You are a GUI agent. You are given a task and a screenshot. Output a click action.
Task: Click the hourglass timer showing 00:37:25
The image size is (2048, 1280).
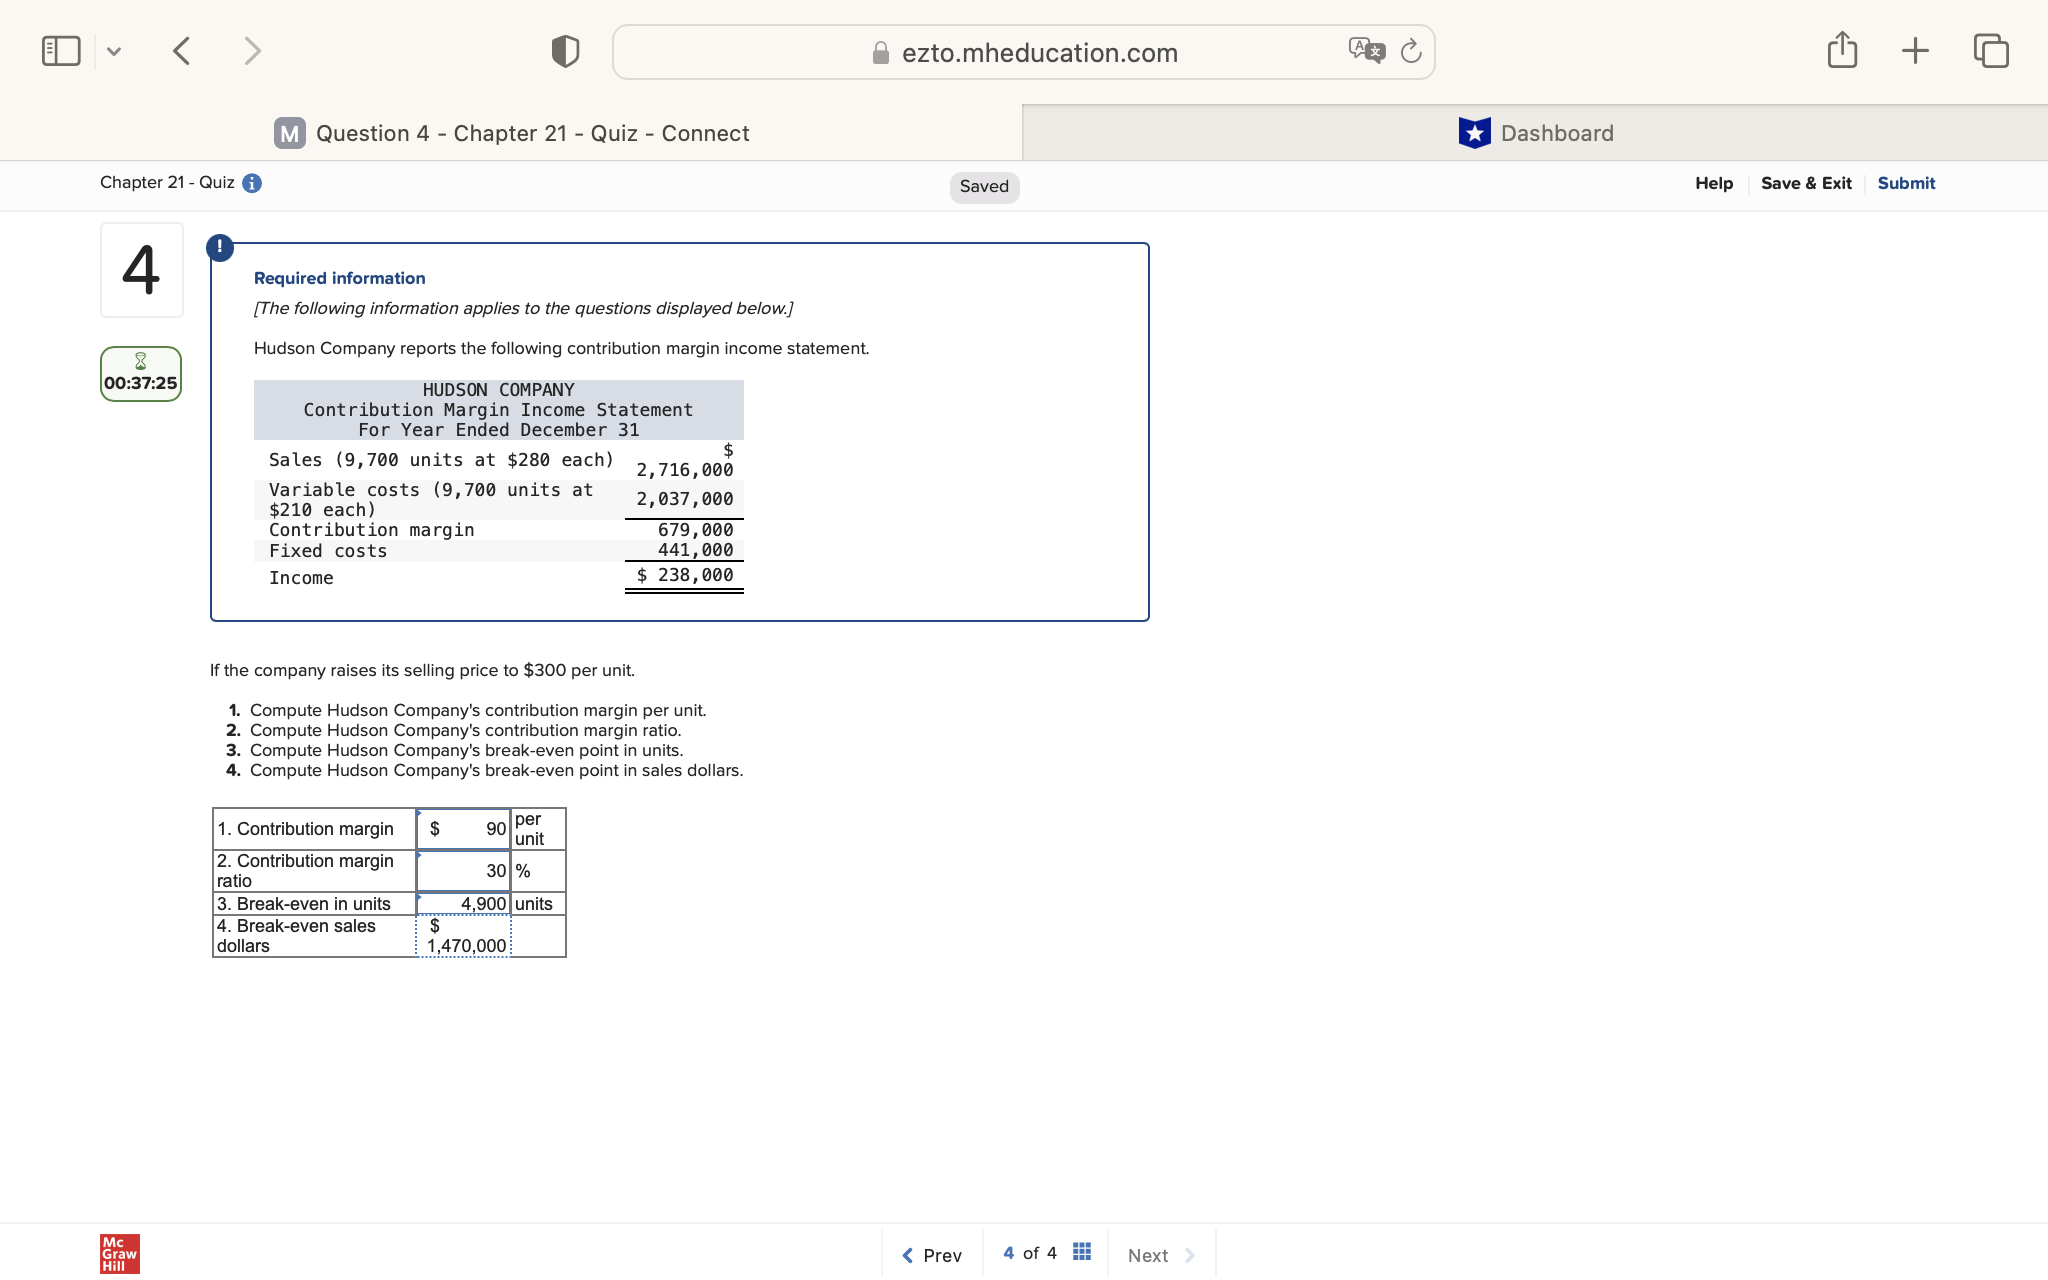[x=141, y=373]
